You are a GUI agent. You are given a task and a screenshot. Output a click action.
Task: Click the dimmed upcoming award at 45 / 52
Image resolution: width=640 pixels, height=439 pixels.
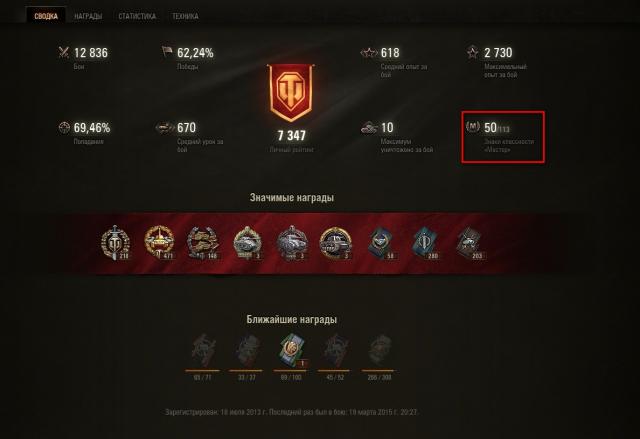tap(336, 350)
